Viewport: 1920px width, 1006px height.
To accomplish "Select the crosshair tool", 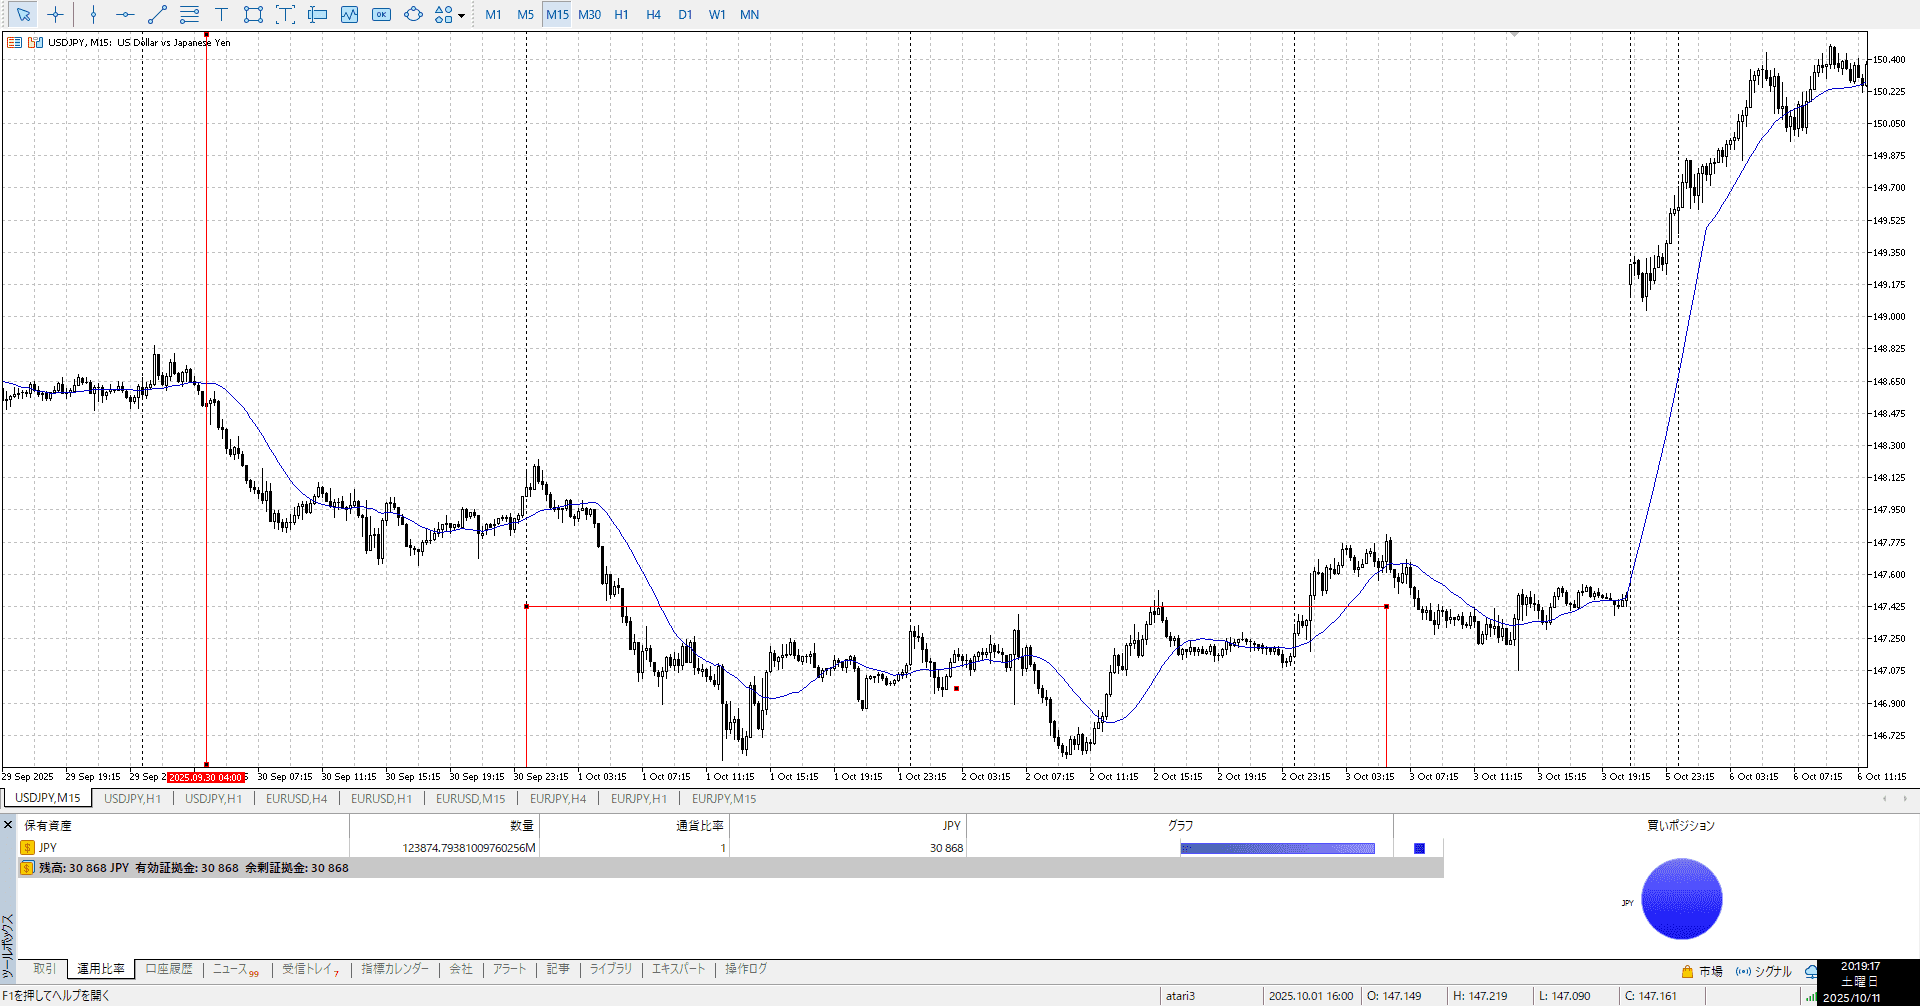I will click(x=55, y=14).
